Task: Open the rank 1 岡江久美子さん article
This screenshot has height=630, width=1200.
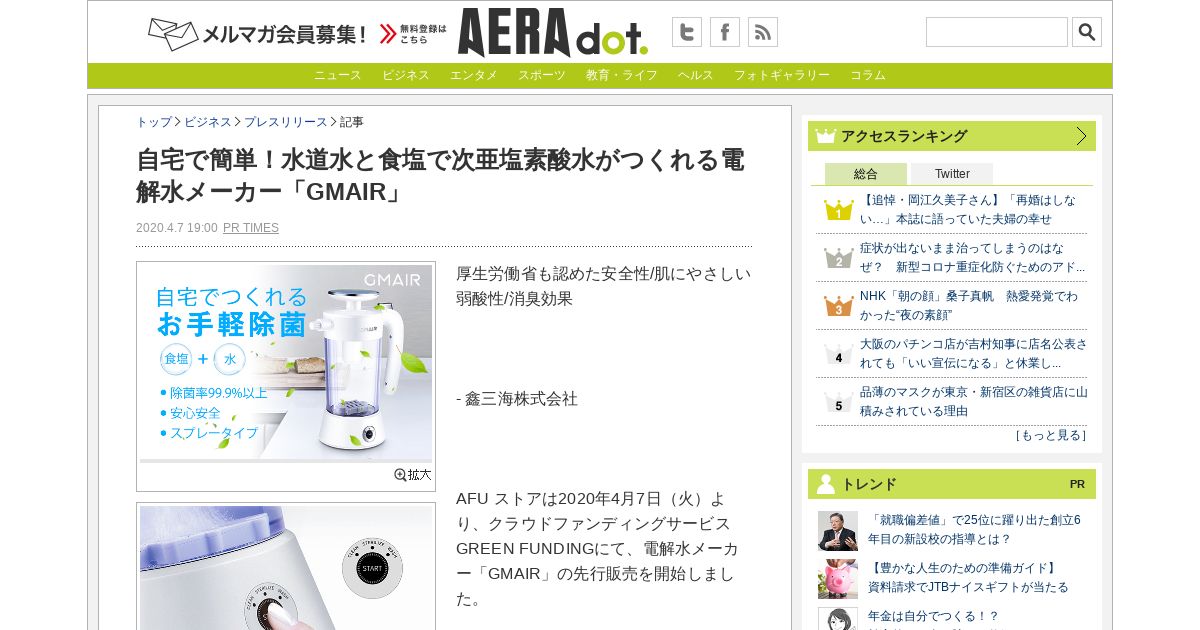Action: click(968, 209)
